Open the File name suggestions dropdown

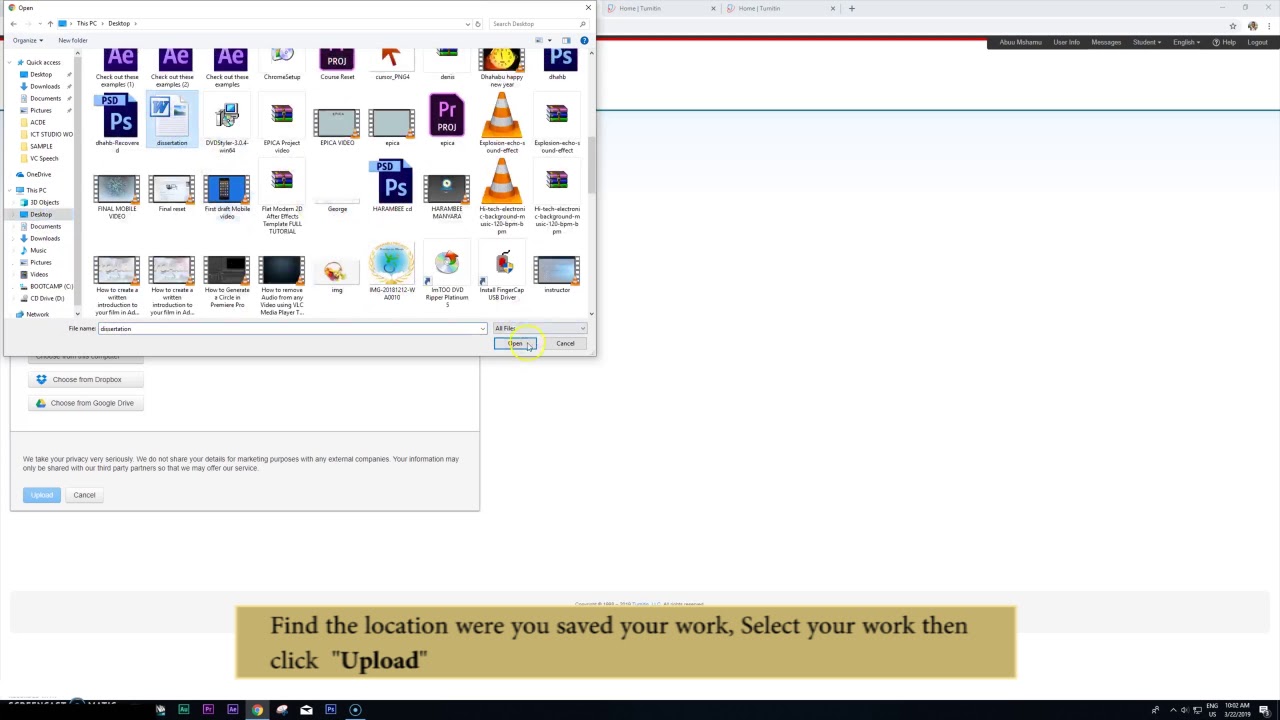pos(483,328)
